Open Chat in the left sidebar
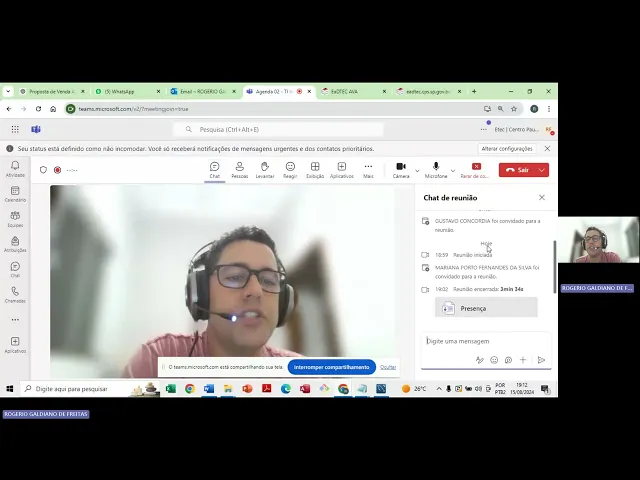This screenshot has height=480, width=640. click(15, 269)
